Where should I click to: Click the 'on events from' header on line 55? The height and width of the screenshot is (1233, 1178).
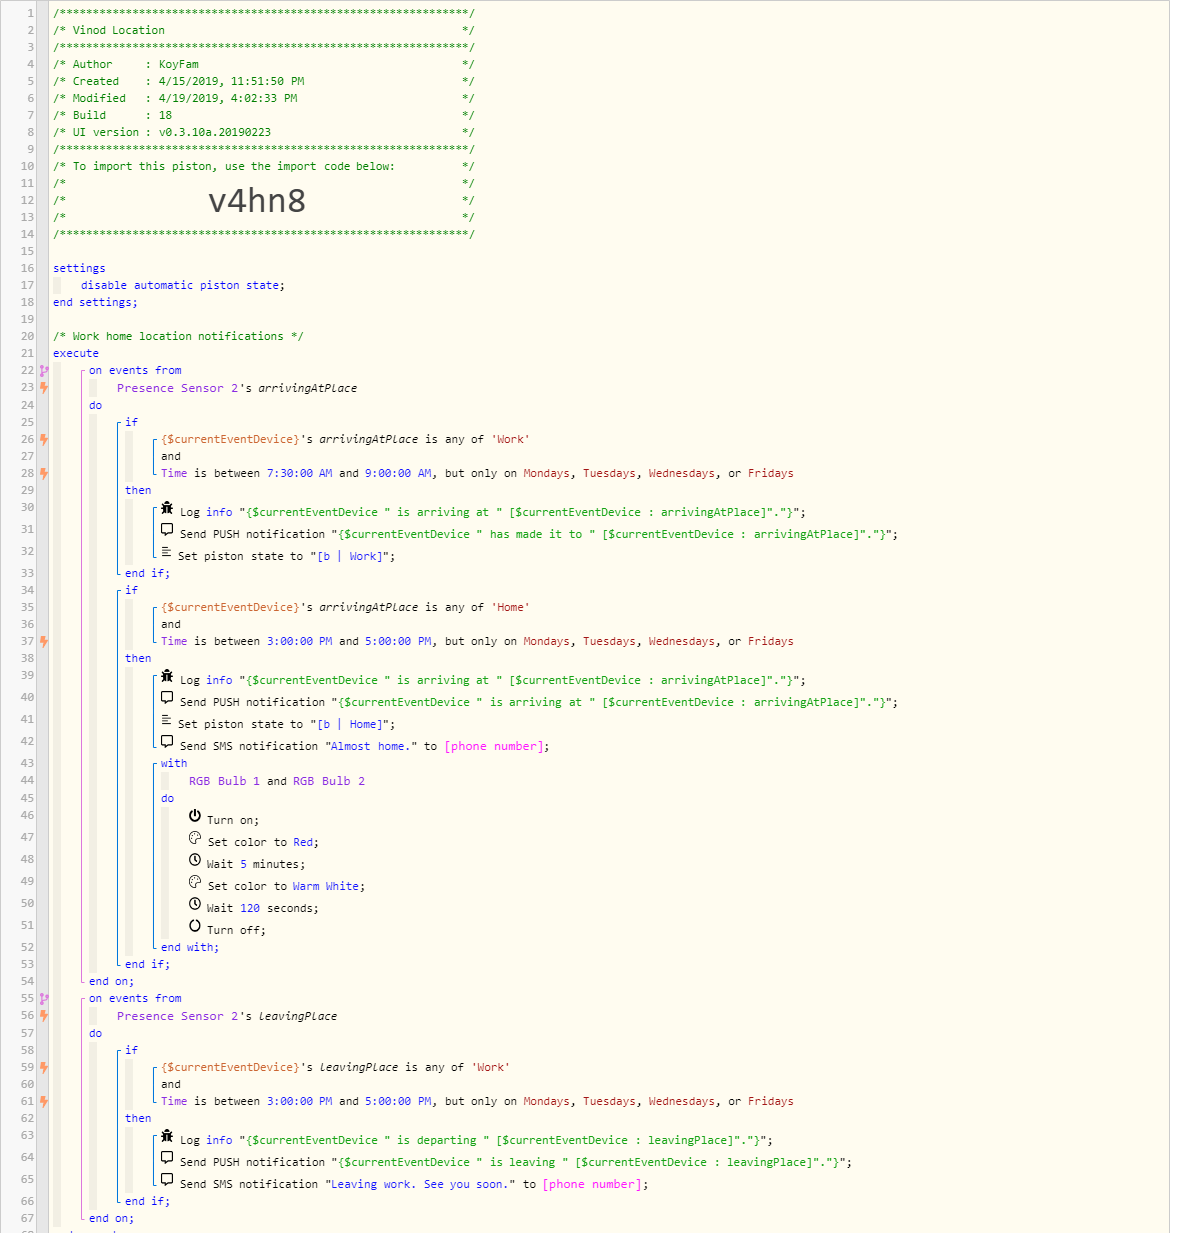point(135,998)
